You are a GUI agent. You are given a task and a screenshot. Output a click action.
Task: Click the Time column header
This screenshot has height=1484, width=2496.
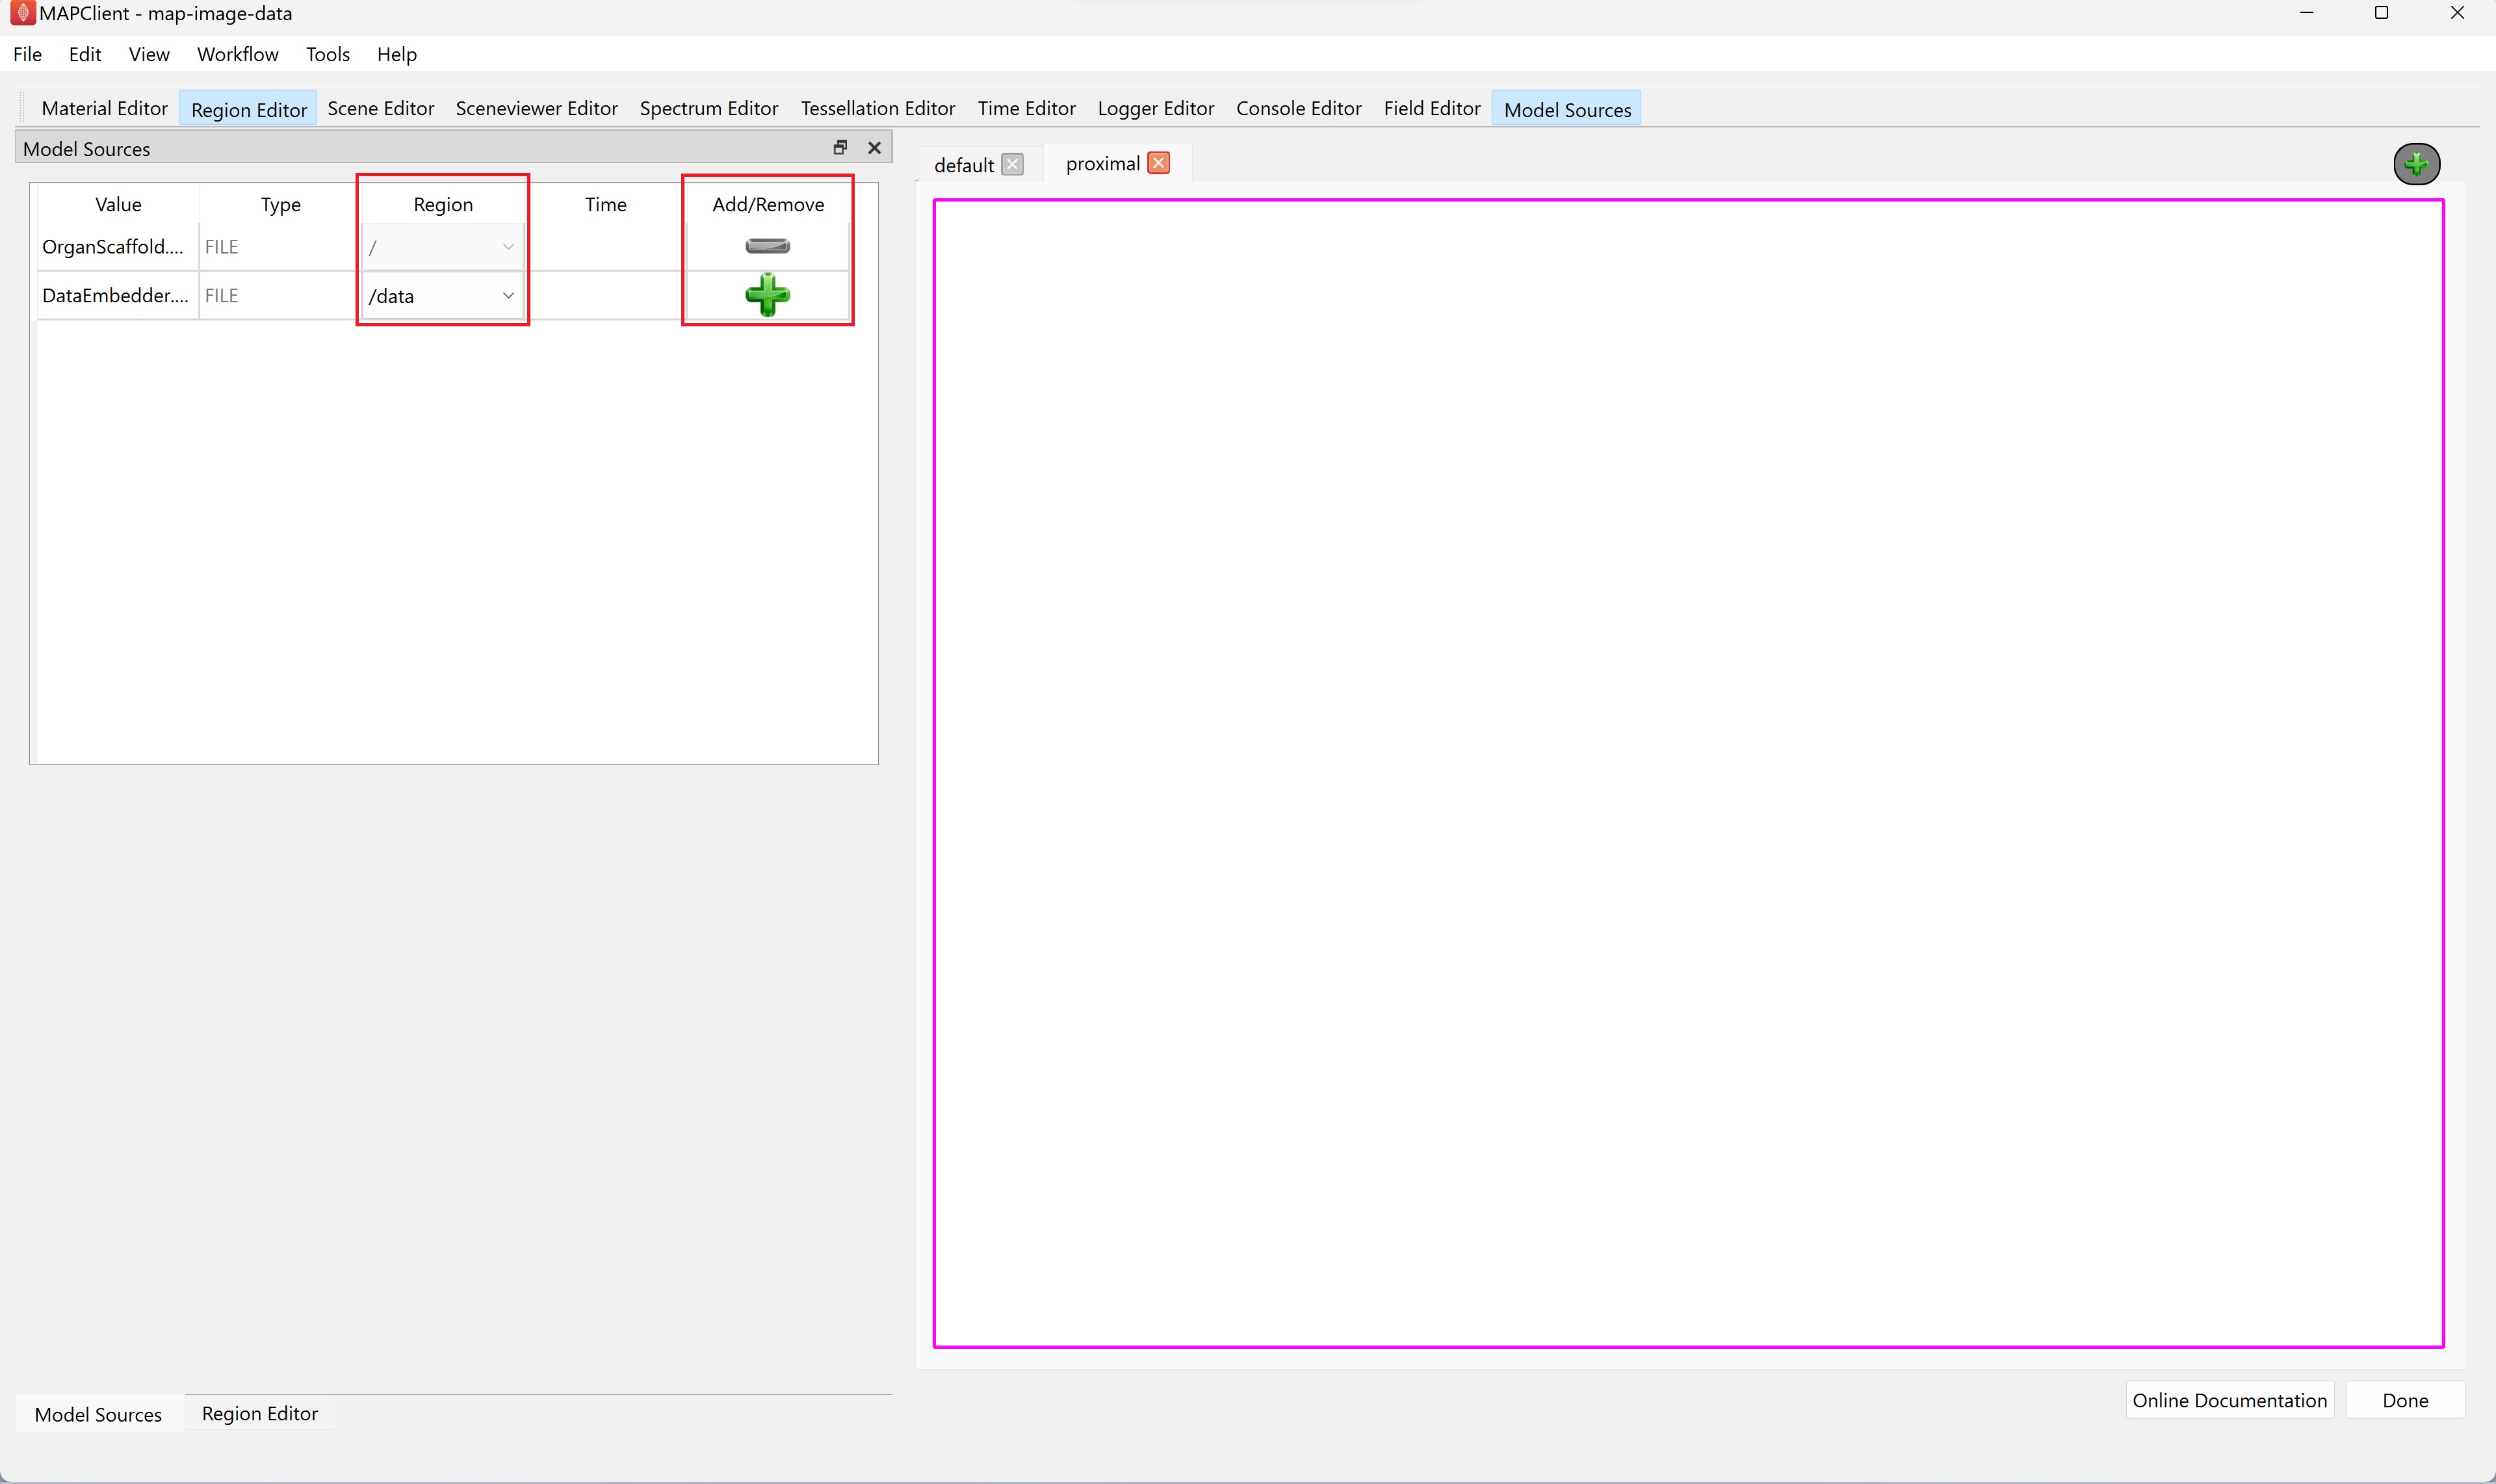tap(606, 204)
